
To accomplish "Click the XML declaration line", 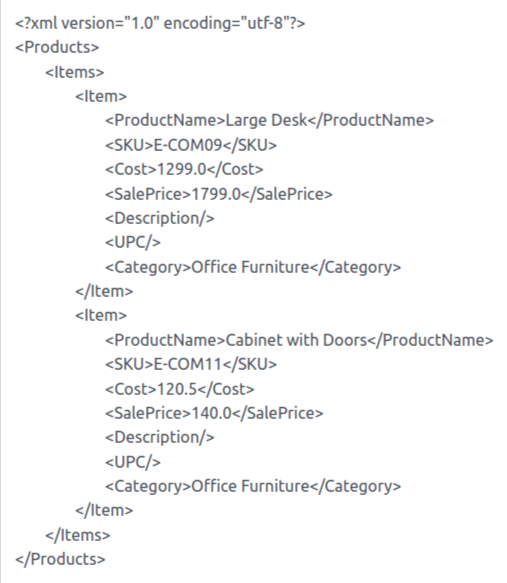I will [160, 23].
